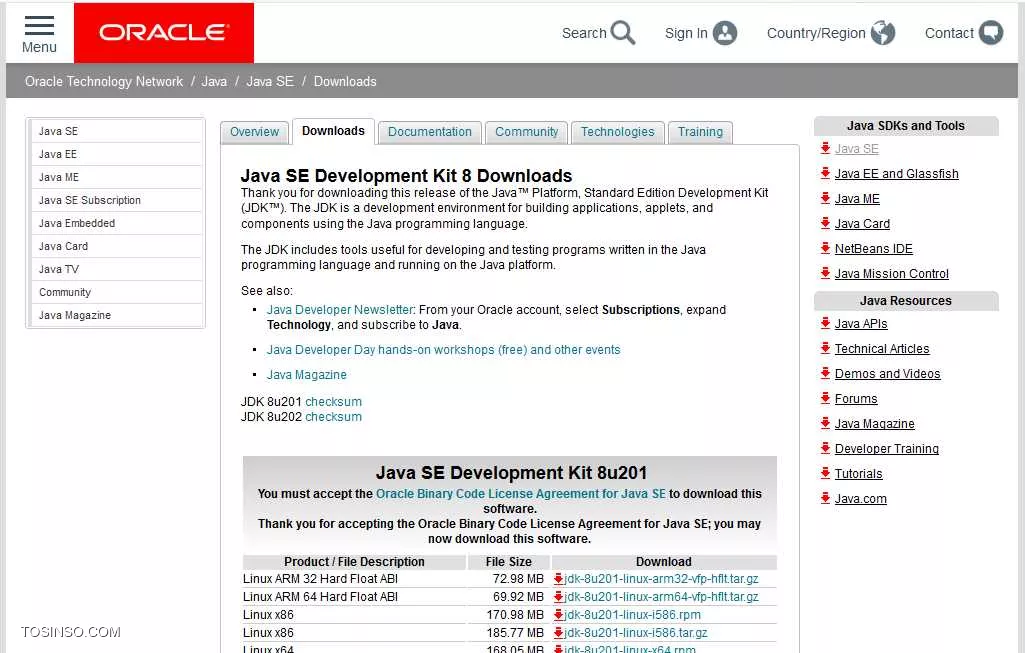The height and width of the screenshot is (653, 1025).
Task: Click the Java breadcrumb link
Action: coord(214,81)
